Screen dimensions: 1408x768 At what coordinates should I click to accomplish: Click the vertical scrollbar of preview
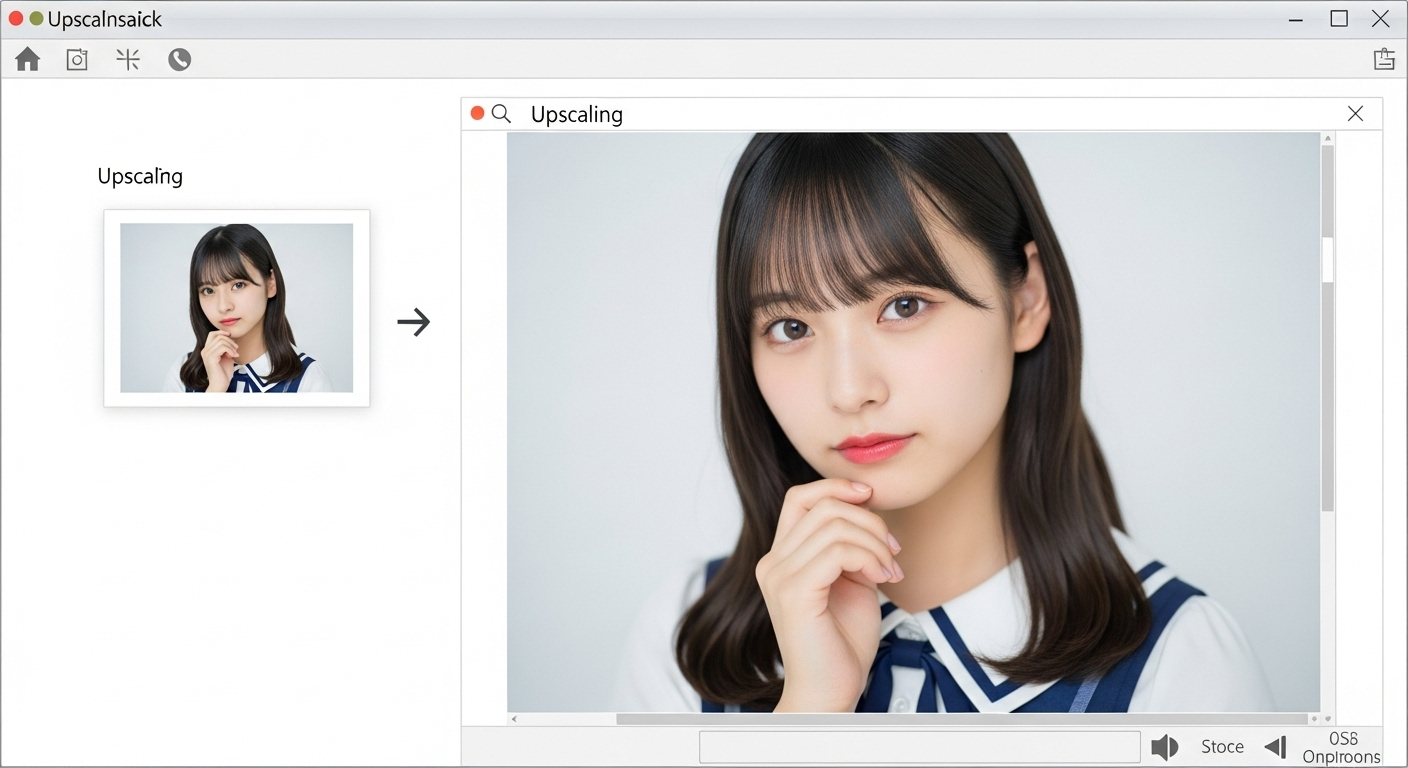click(1328, 400)
